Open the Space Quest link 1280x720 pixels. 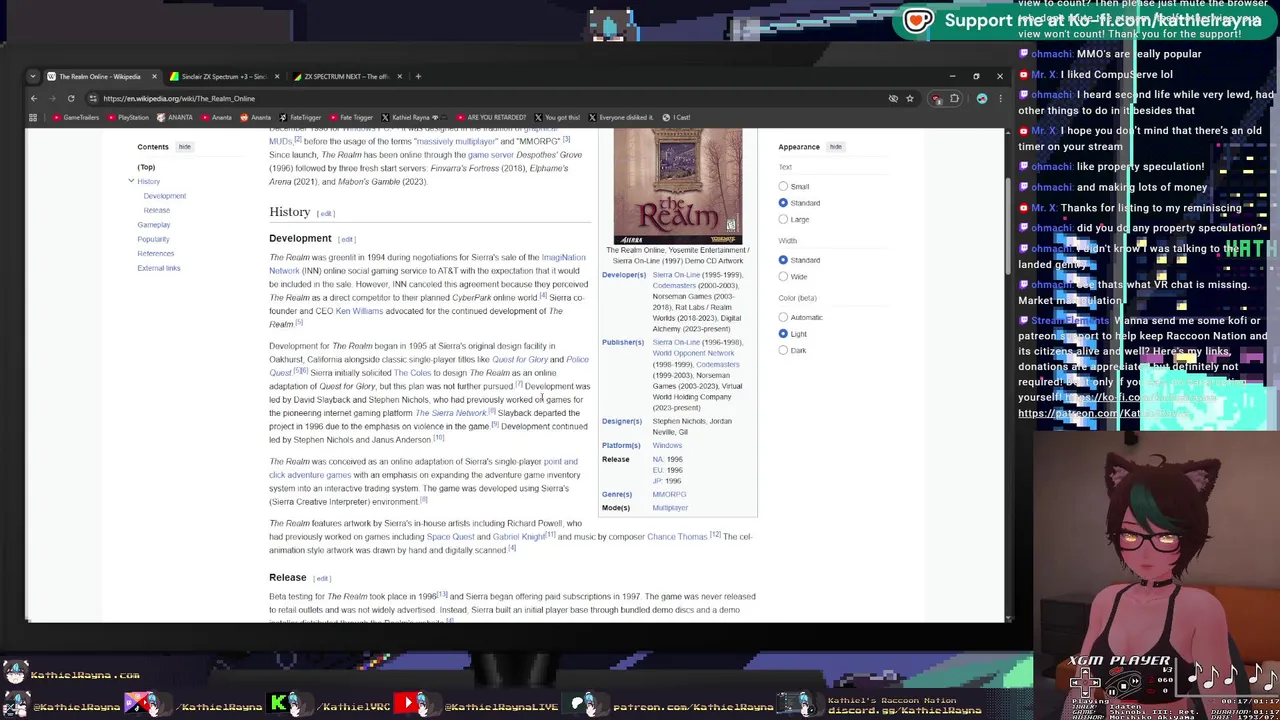pyautogui.click(x=450, y=537)
